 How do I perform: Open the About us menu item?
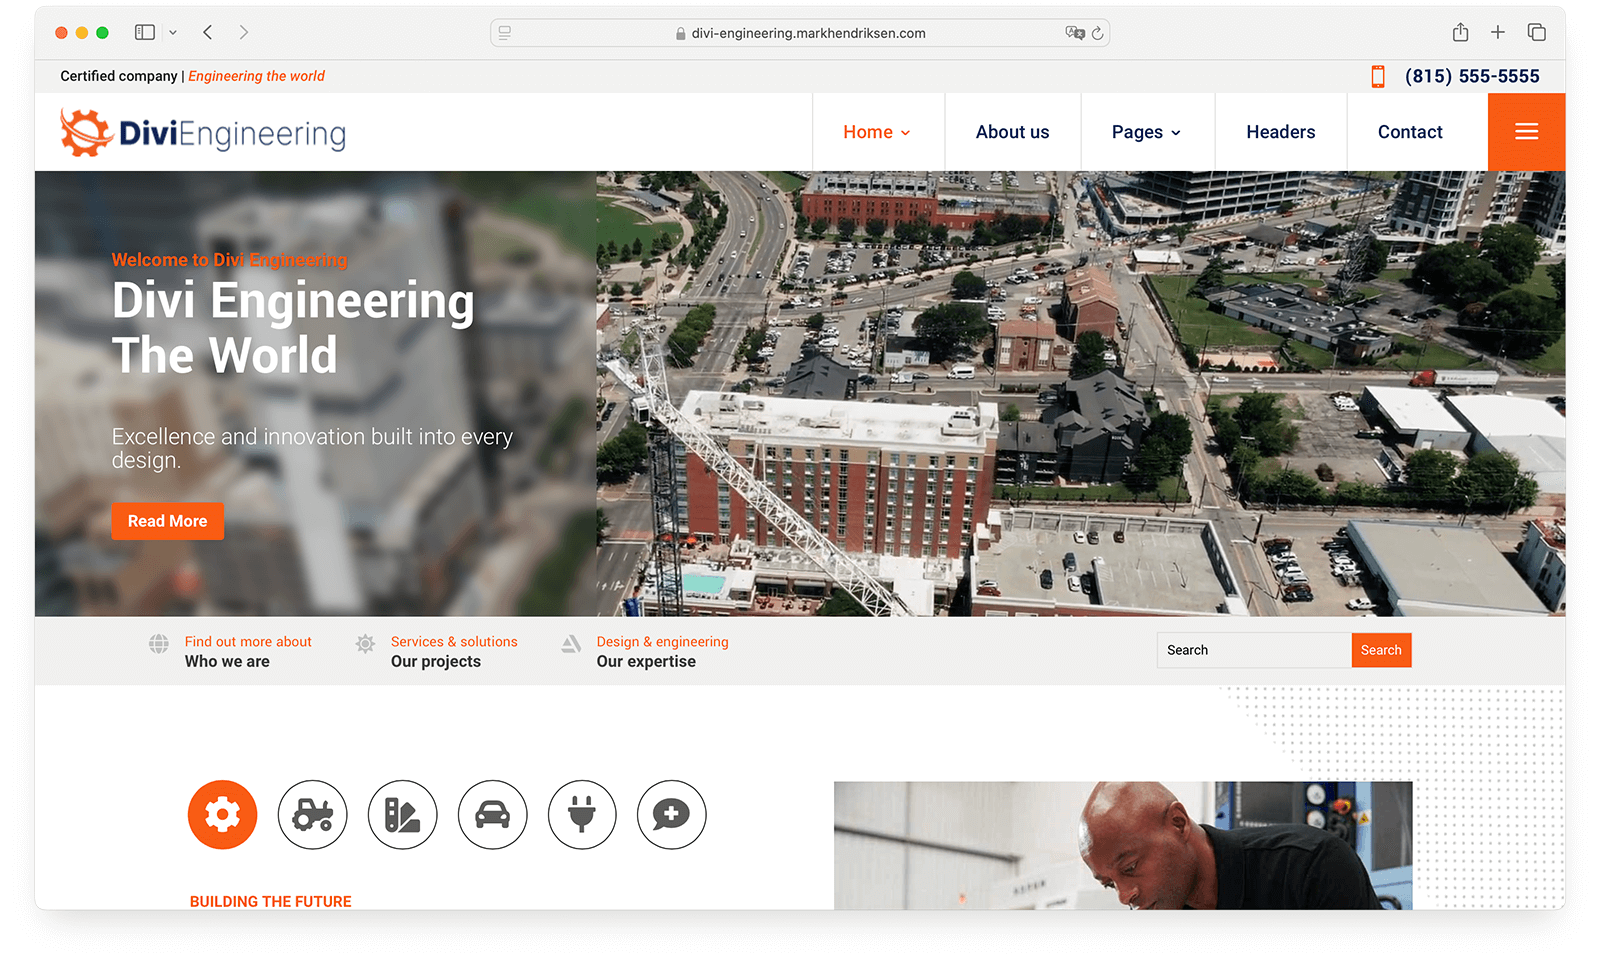click(1012, 132)
